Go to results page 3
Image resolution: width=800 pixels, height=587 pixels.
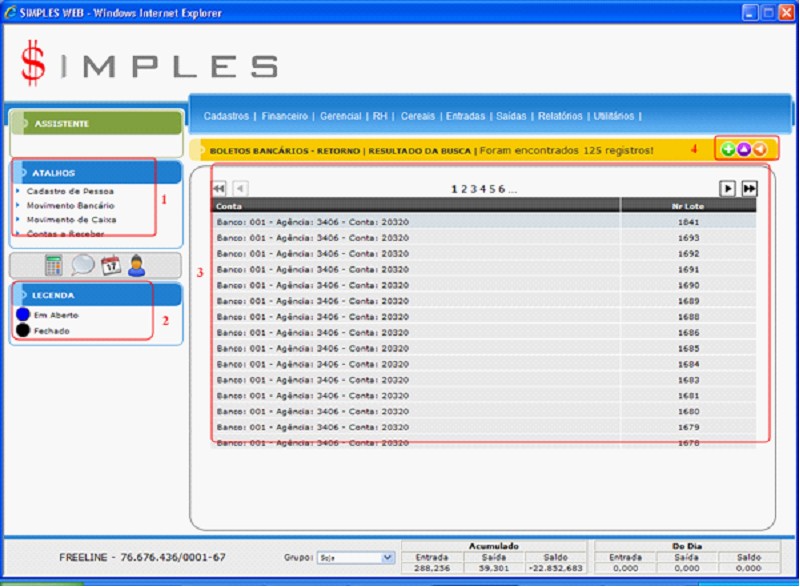473,189
